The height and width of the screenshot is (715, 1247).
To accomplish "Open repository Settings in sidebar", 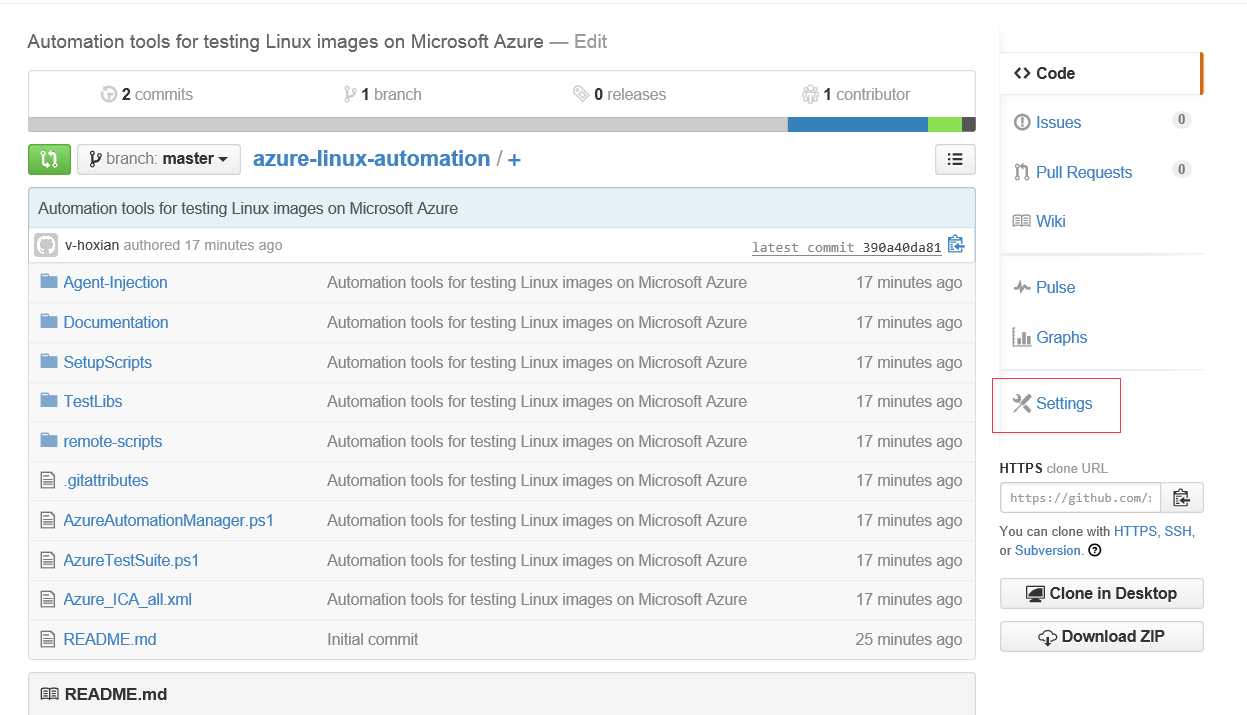I will click(x=1063, y=403).
